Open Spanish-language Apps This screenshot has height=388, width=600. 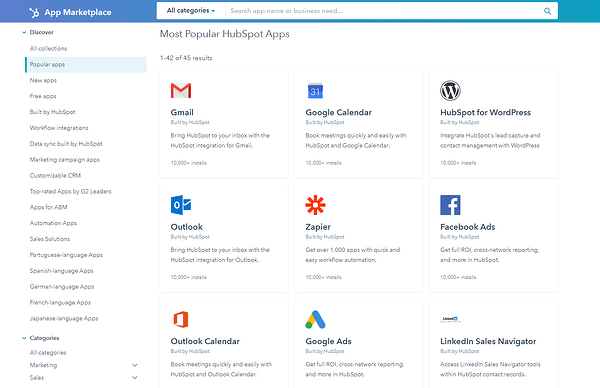click(62, 271)
